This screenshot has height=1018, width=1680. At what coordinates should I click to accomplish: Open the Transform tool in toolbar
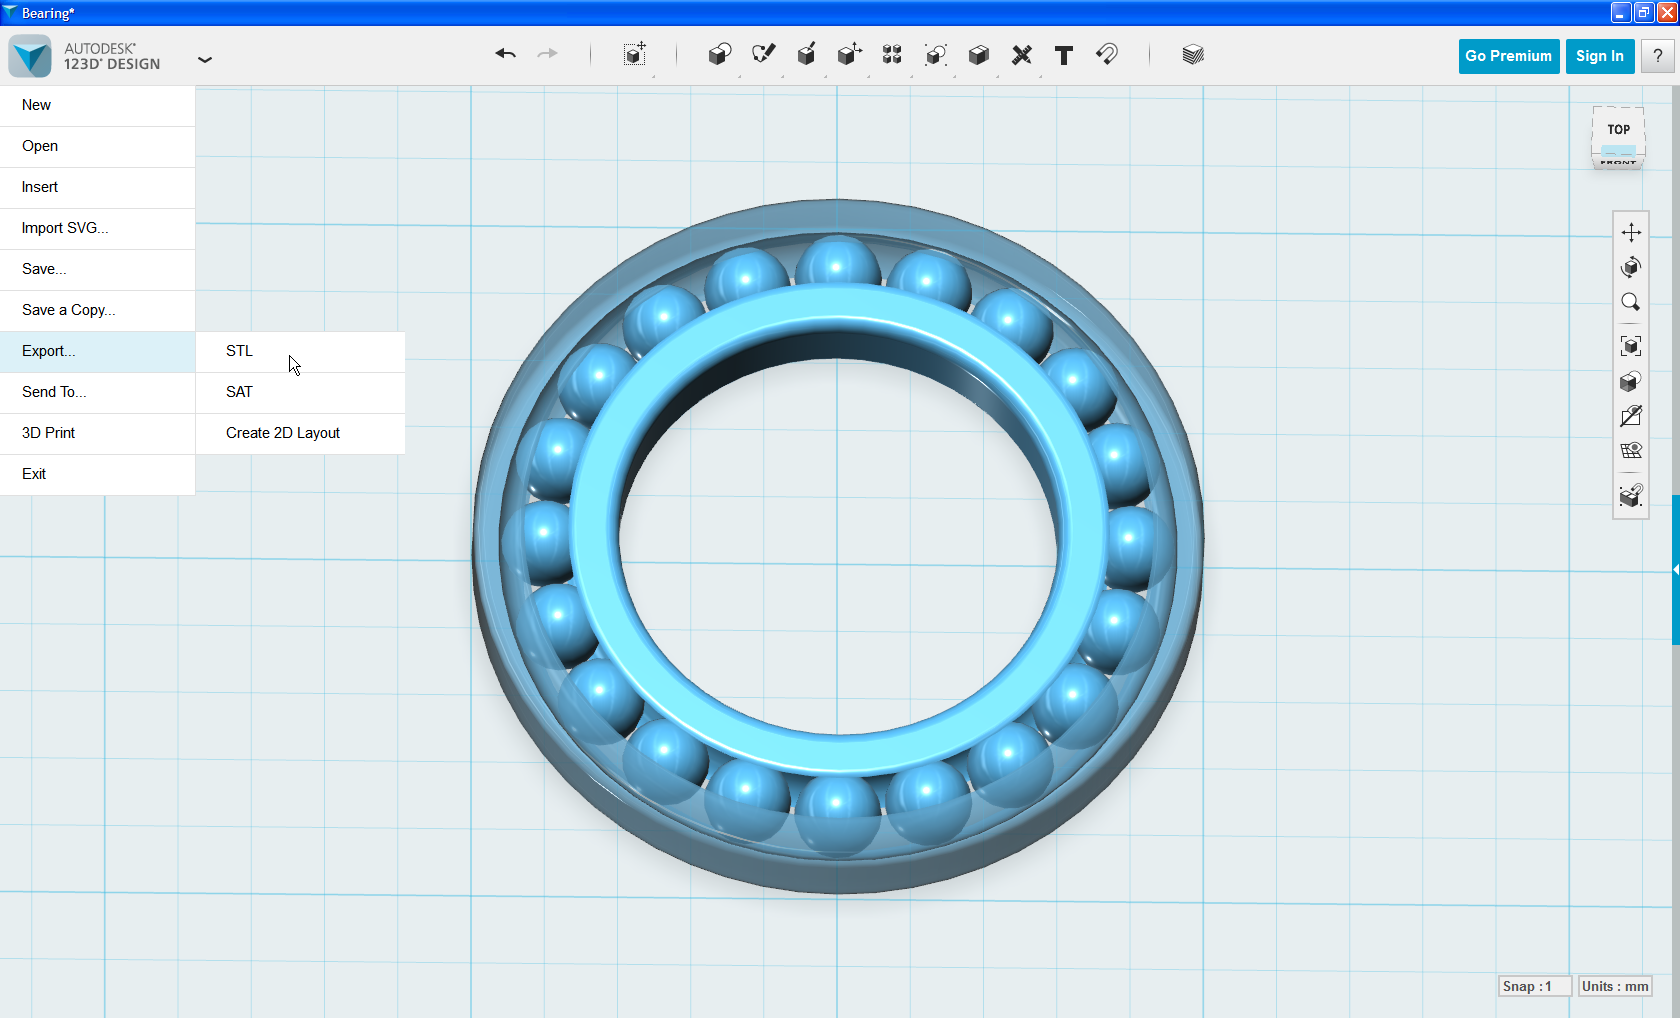coord(635,54)
